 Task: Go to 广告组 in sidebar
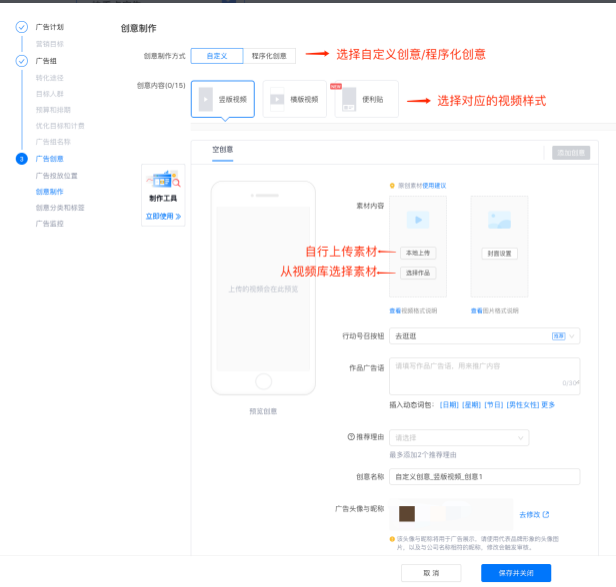click(x=46, y=61)
